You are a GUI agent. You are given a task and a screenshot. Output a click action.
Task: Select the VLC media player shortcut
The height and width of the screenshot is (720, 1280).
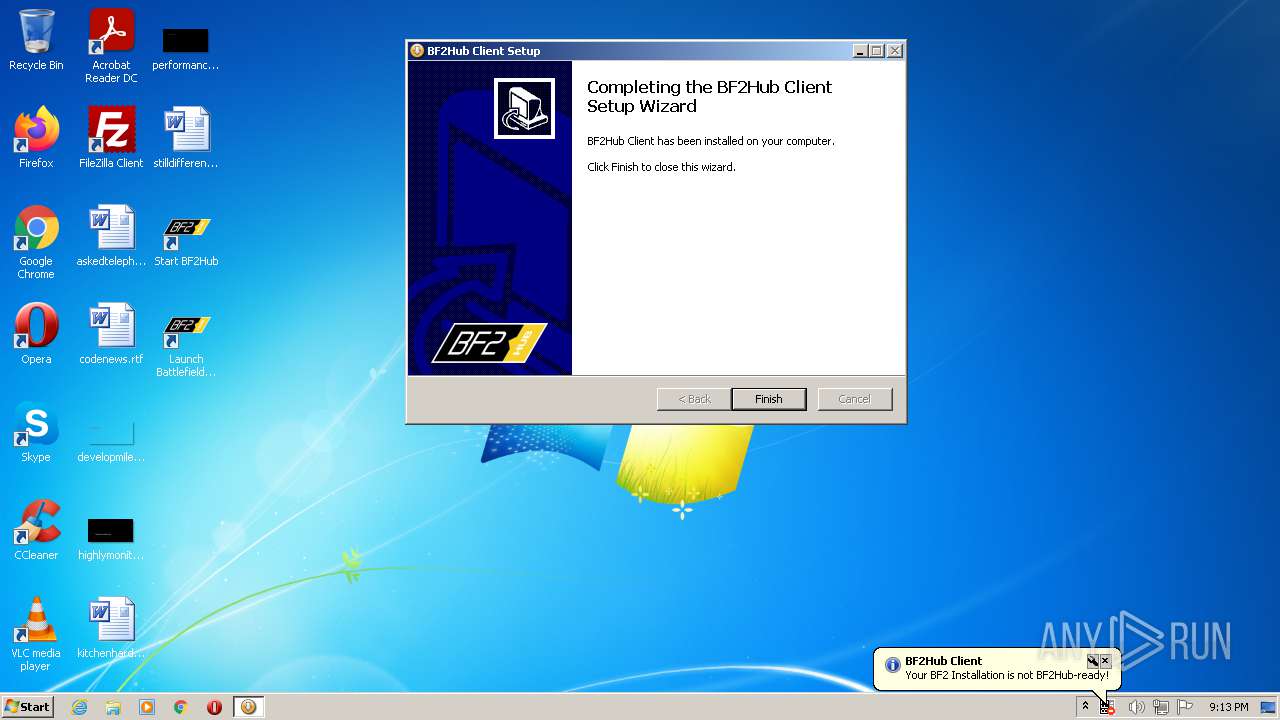point(36,634)
